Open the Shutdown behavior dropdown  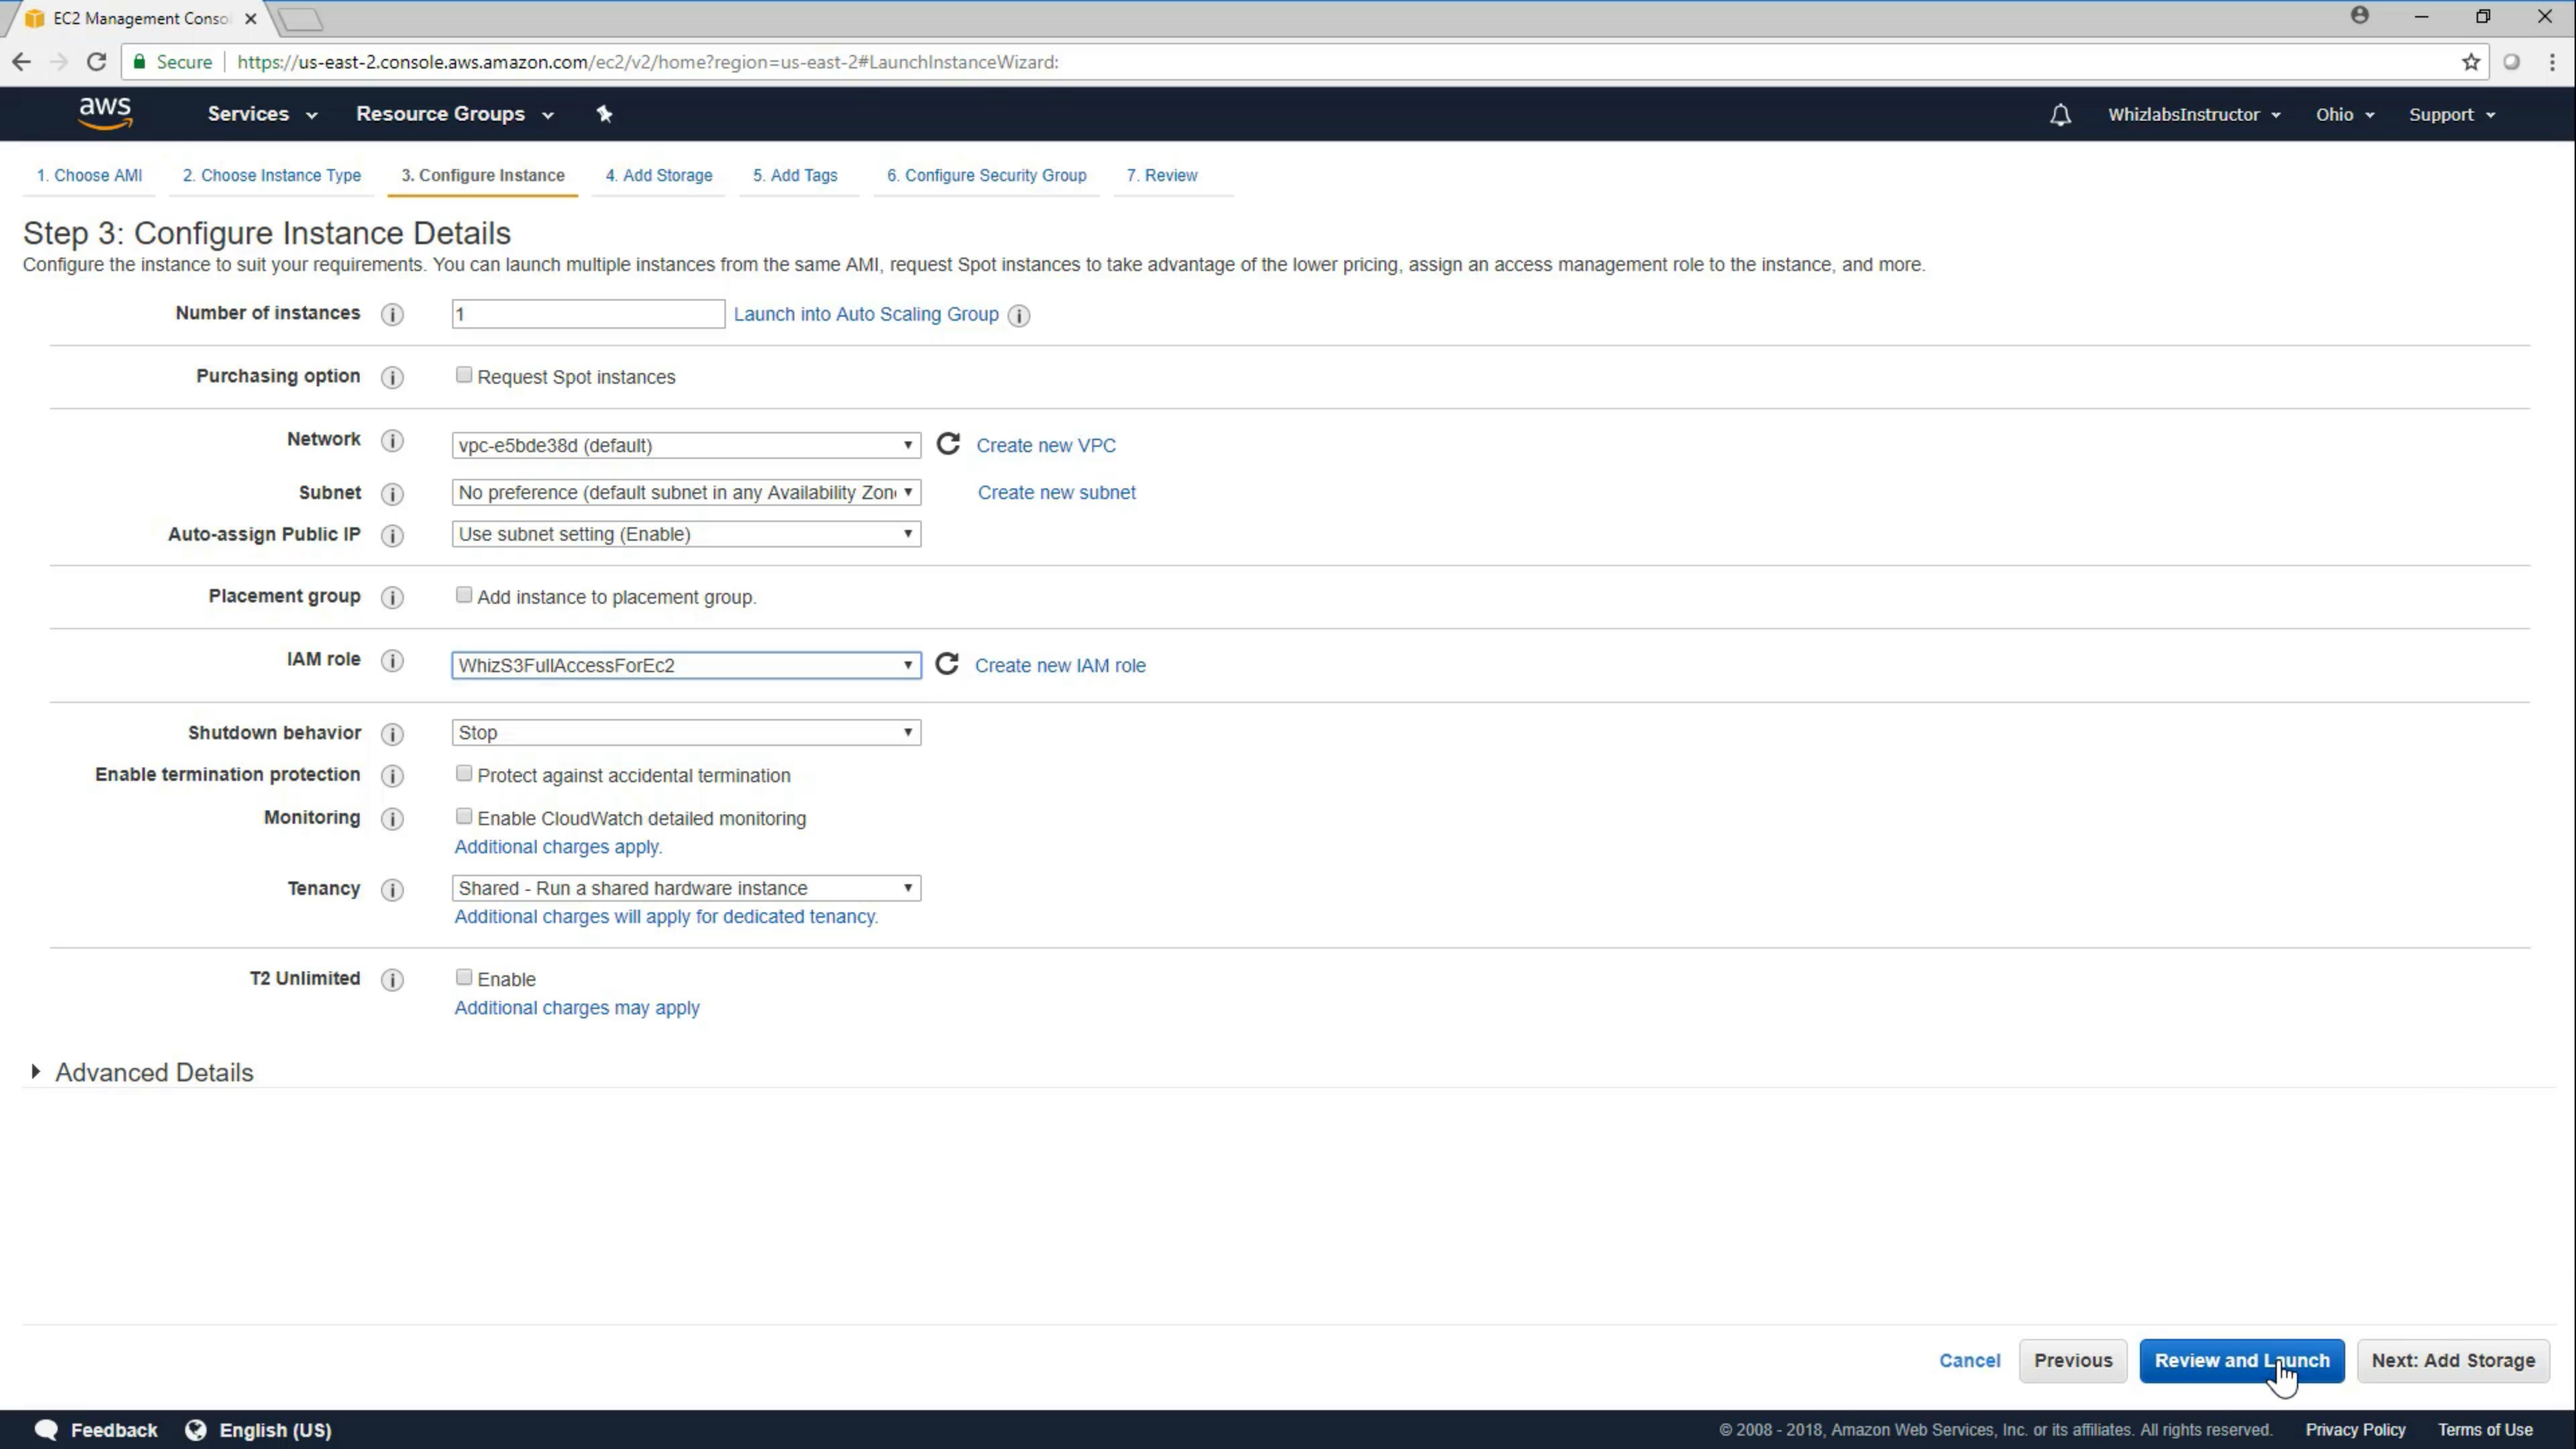685,733
